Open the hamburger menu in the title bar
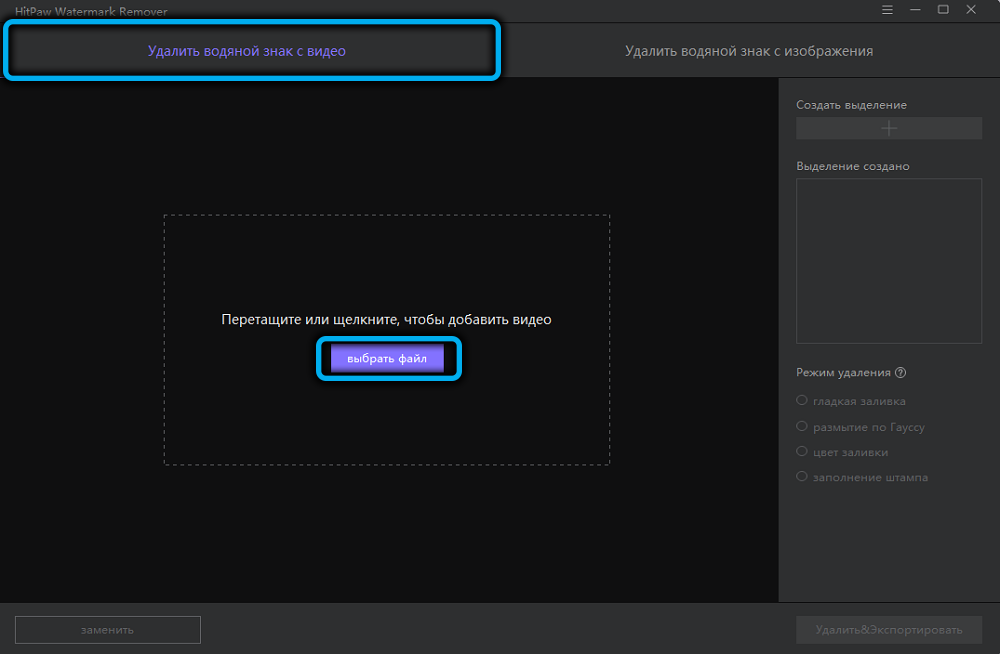The image size is (1000, 654). [x=888, y=9]
